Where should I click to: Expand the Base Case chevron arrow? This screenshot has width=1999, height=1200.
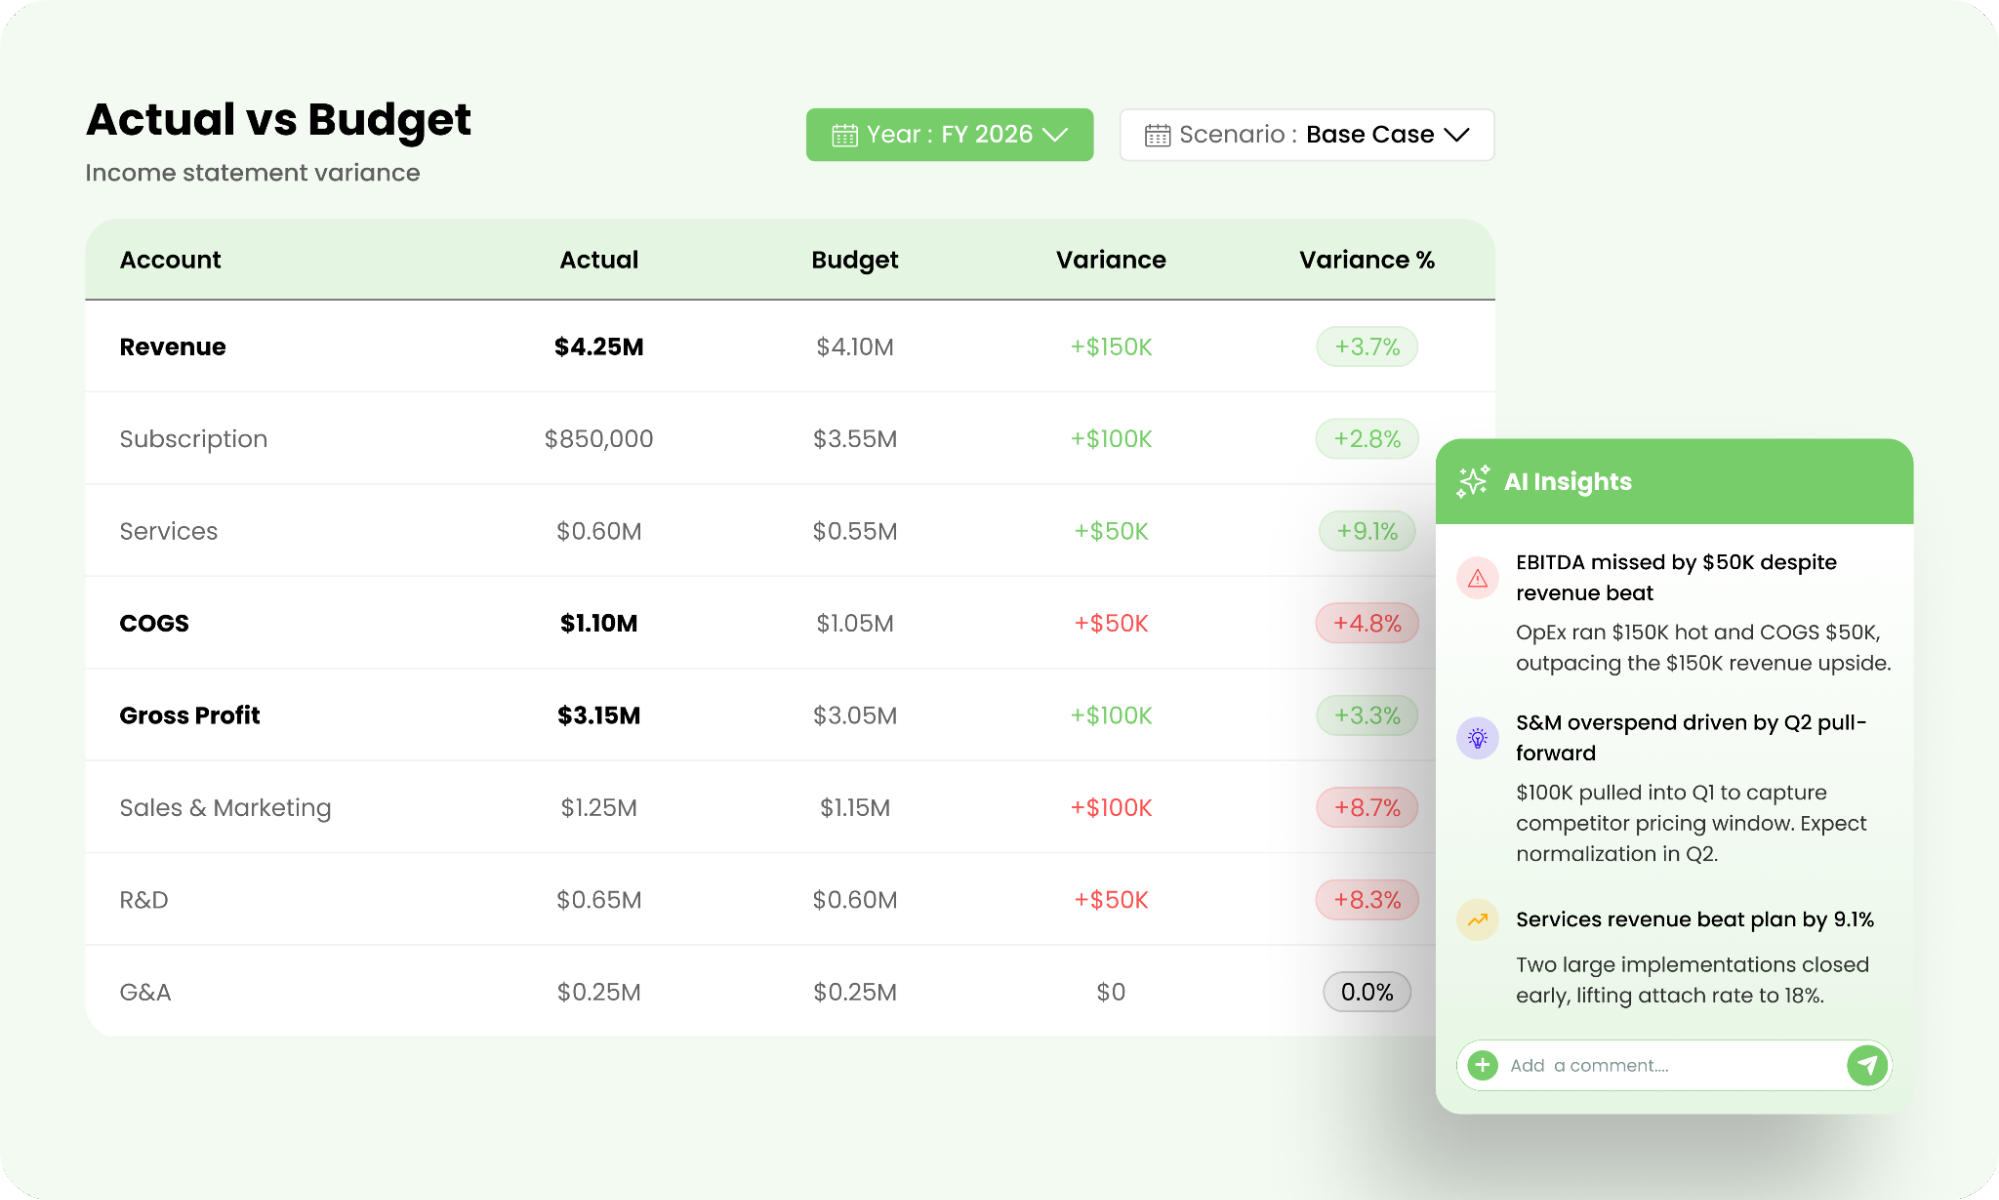pyautogui.click(x=1457, y=134)
